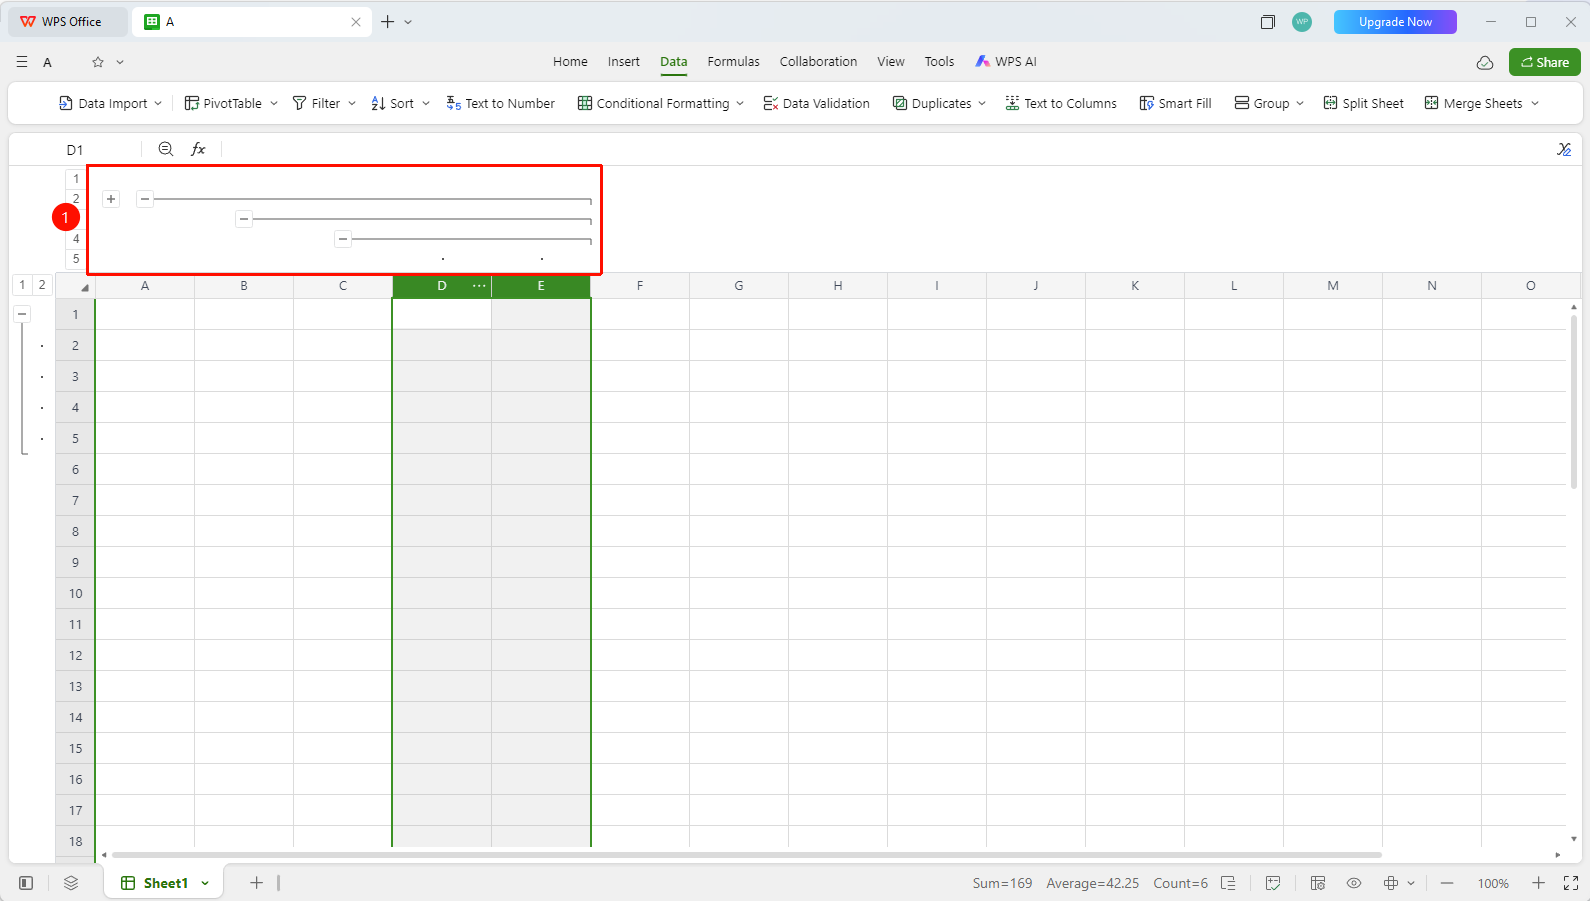Open WPS AI

pyautogui.click(x=1006, y=62)
